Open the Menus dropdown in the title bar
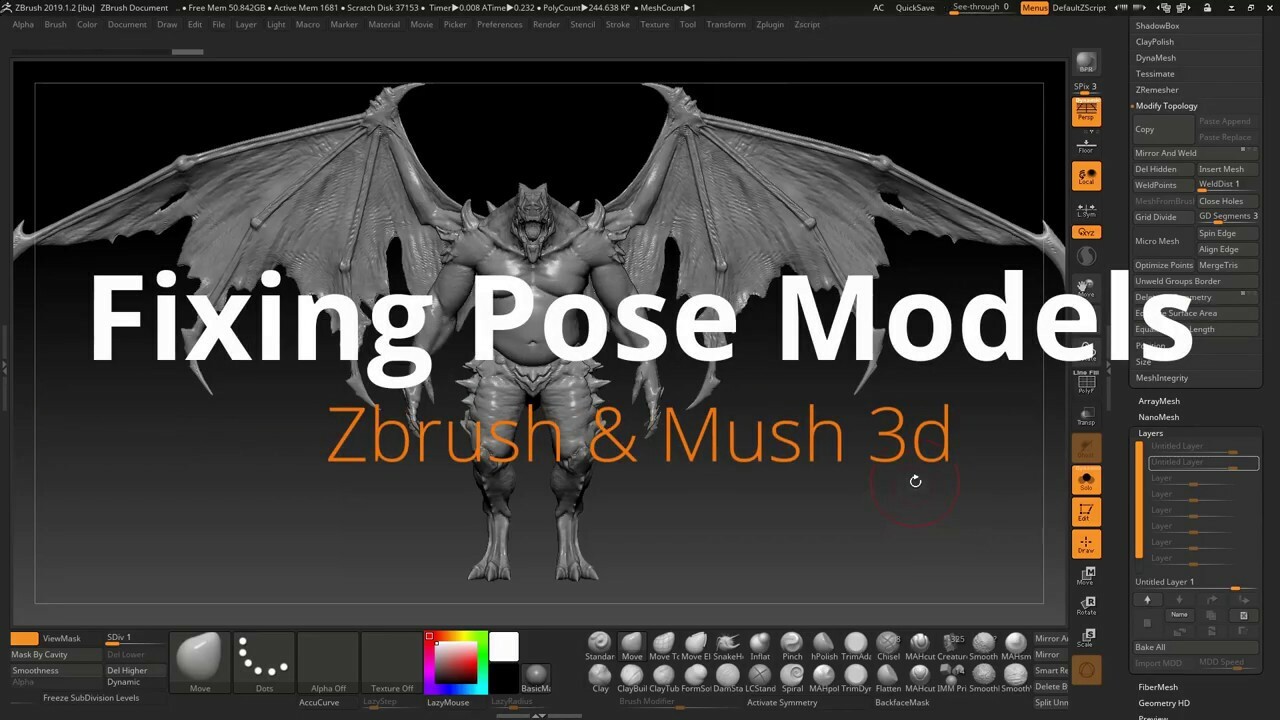Viewport: 1280px width, 720px height. (1035, 6)
